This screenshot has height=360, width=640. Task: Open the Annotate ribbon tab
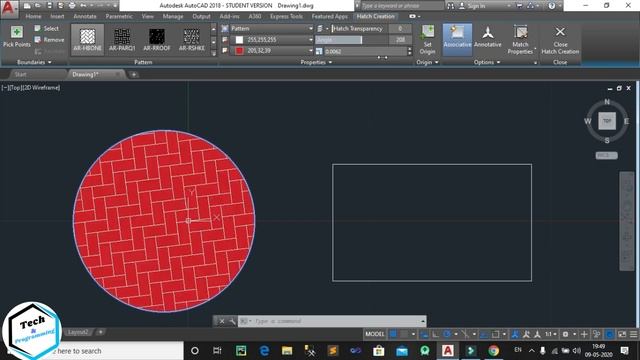point(85,16)
